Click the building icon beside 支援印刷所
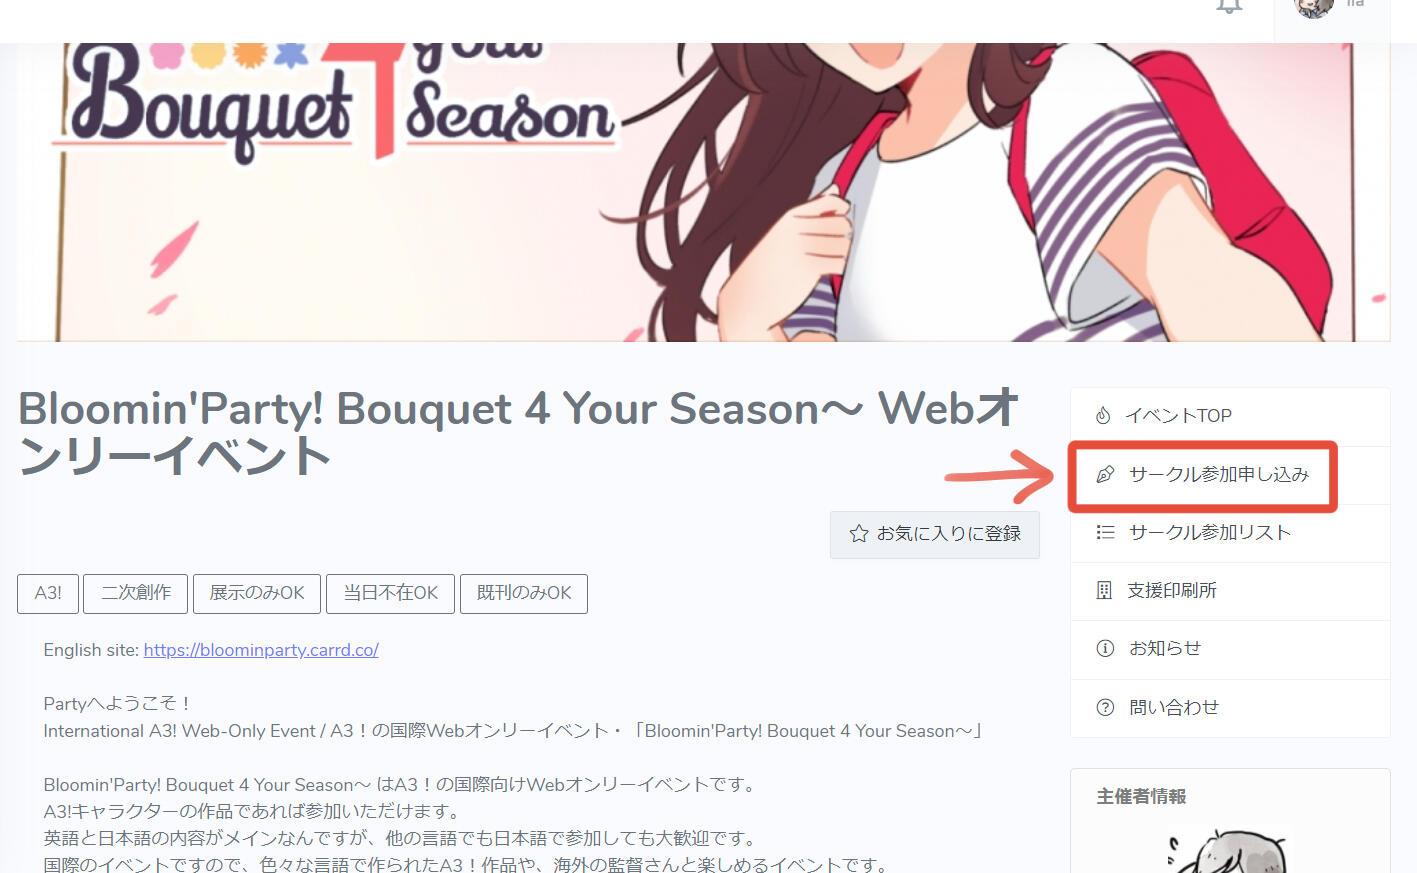 point(1104,590)
